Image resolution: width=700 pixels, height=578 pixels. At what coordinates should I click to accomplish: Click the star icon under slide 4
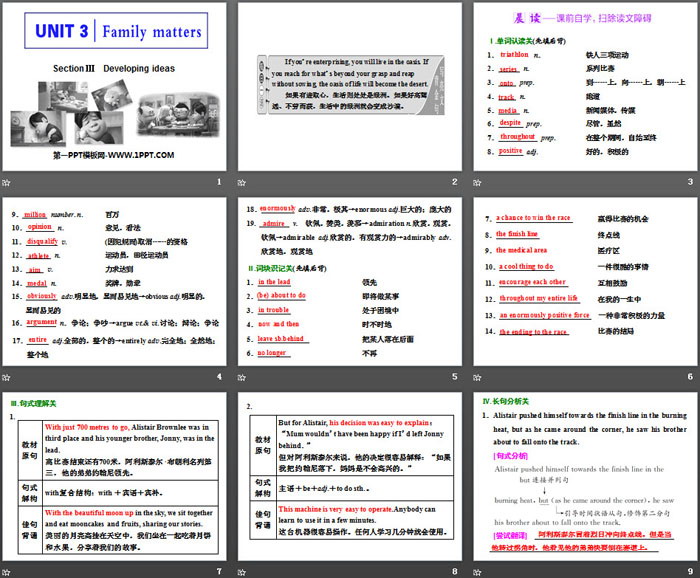[8, 377]
